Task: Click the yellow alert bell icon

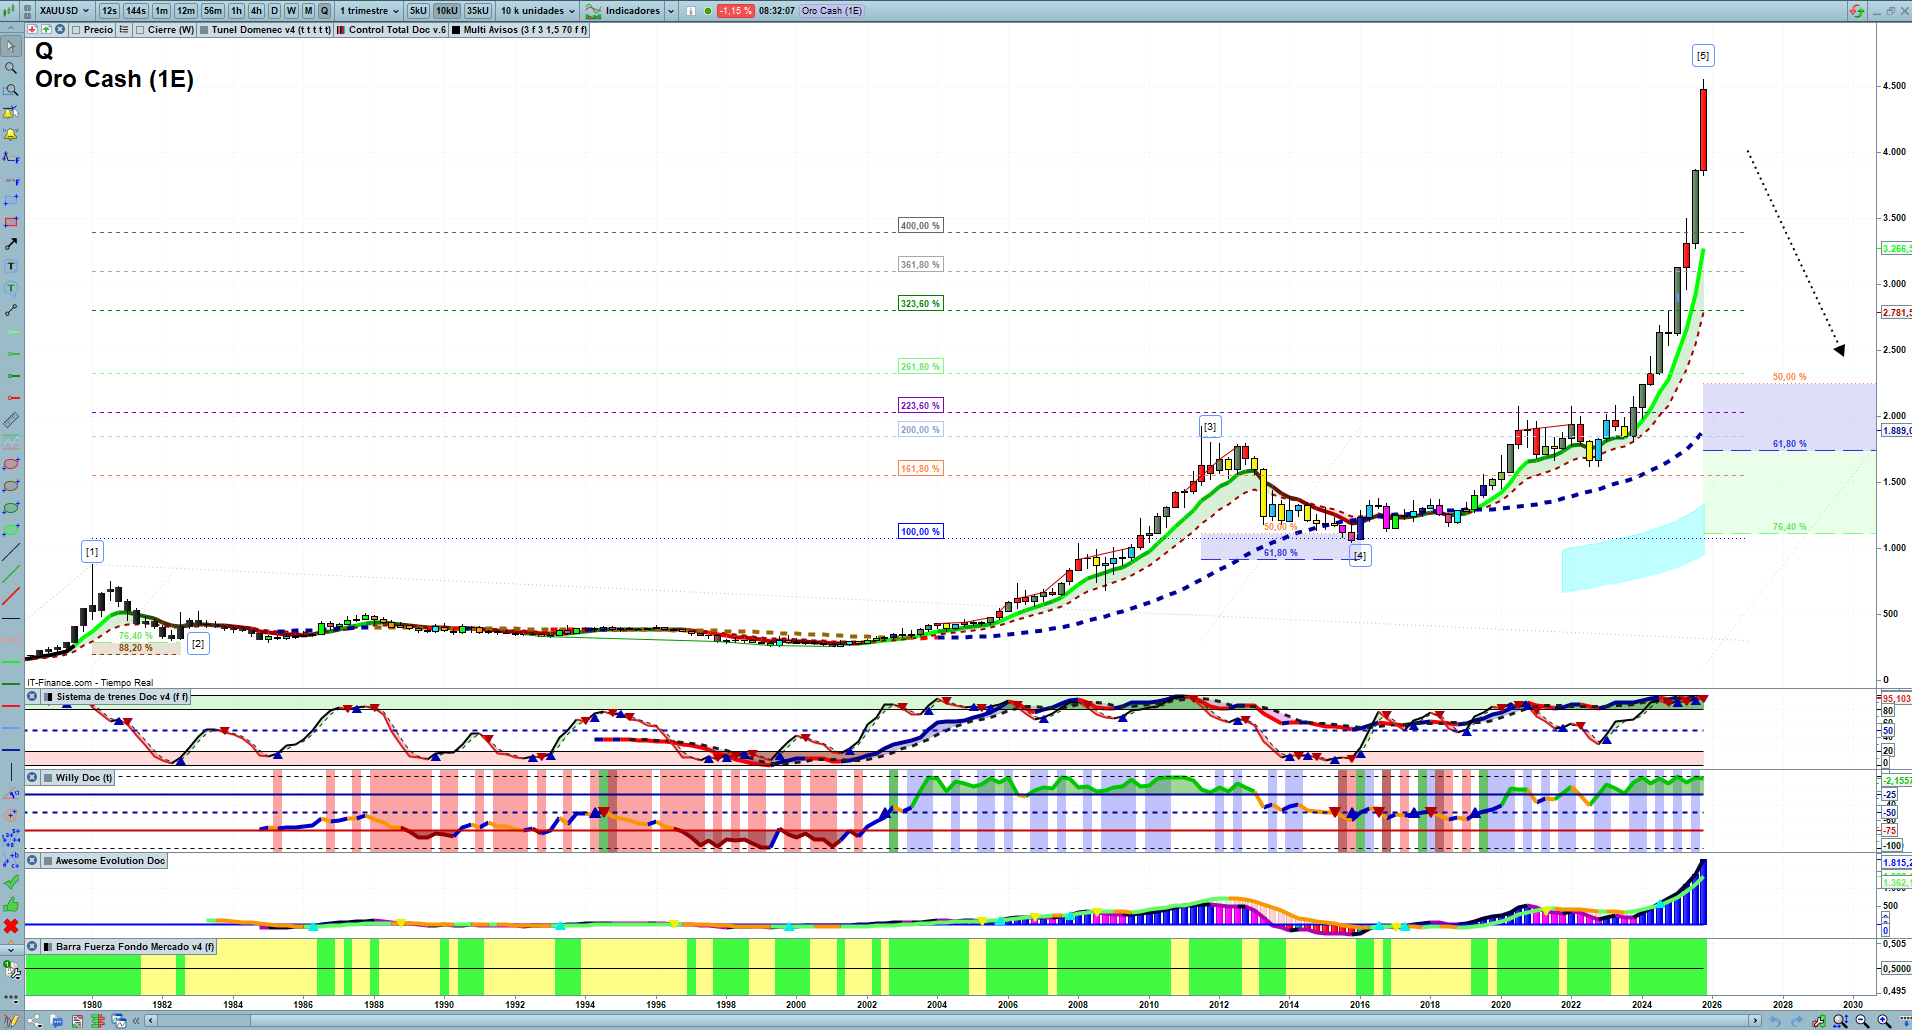Action: click(x=11, y=134)
